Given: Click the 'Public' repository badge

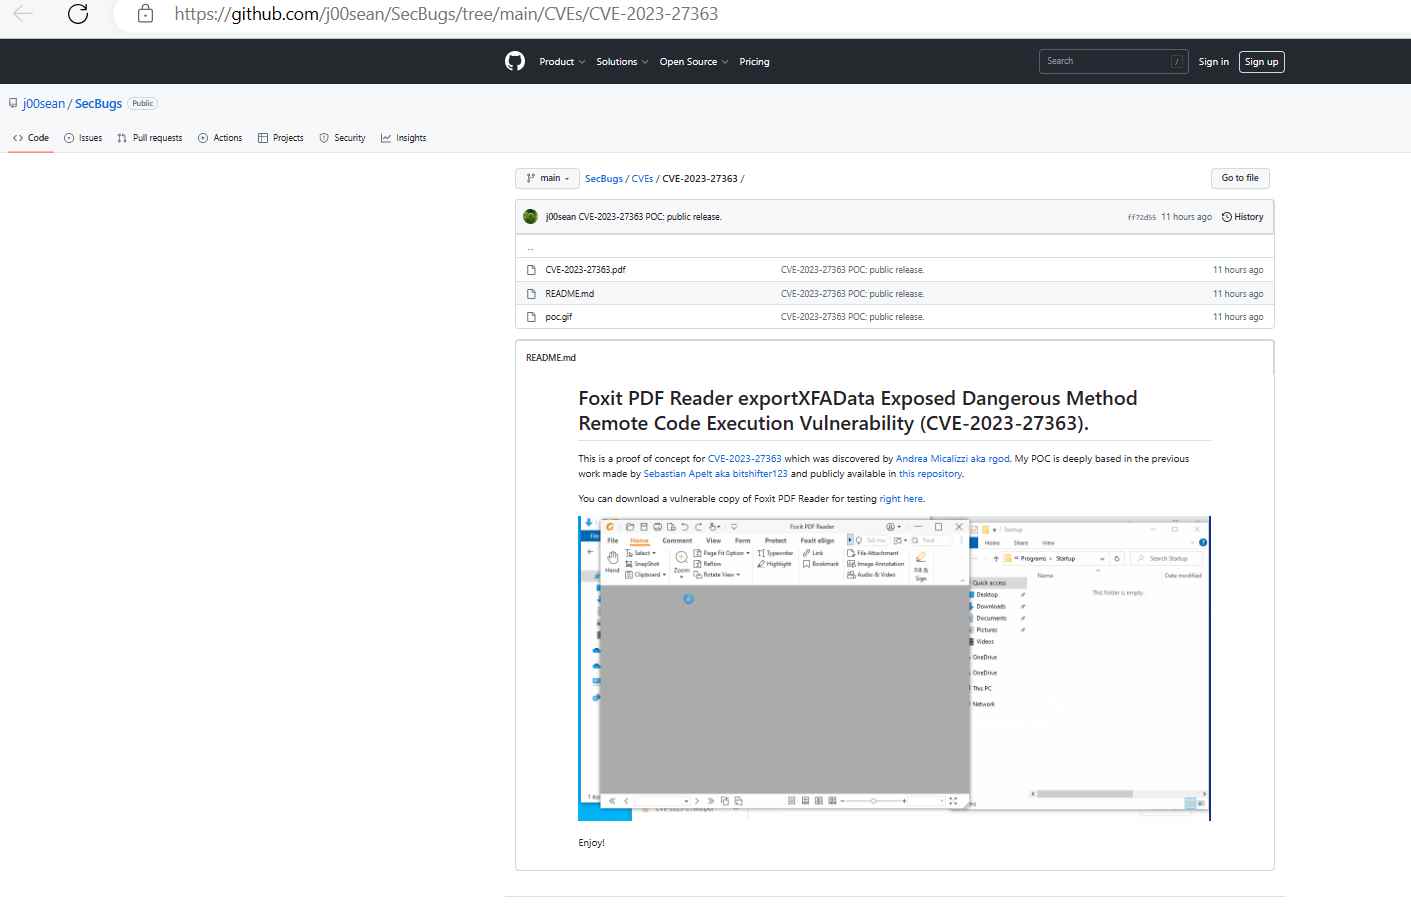Looking at the screenshot, I should [x=143, y=104].
